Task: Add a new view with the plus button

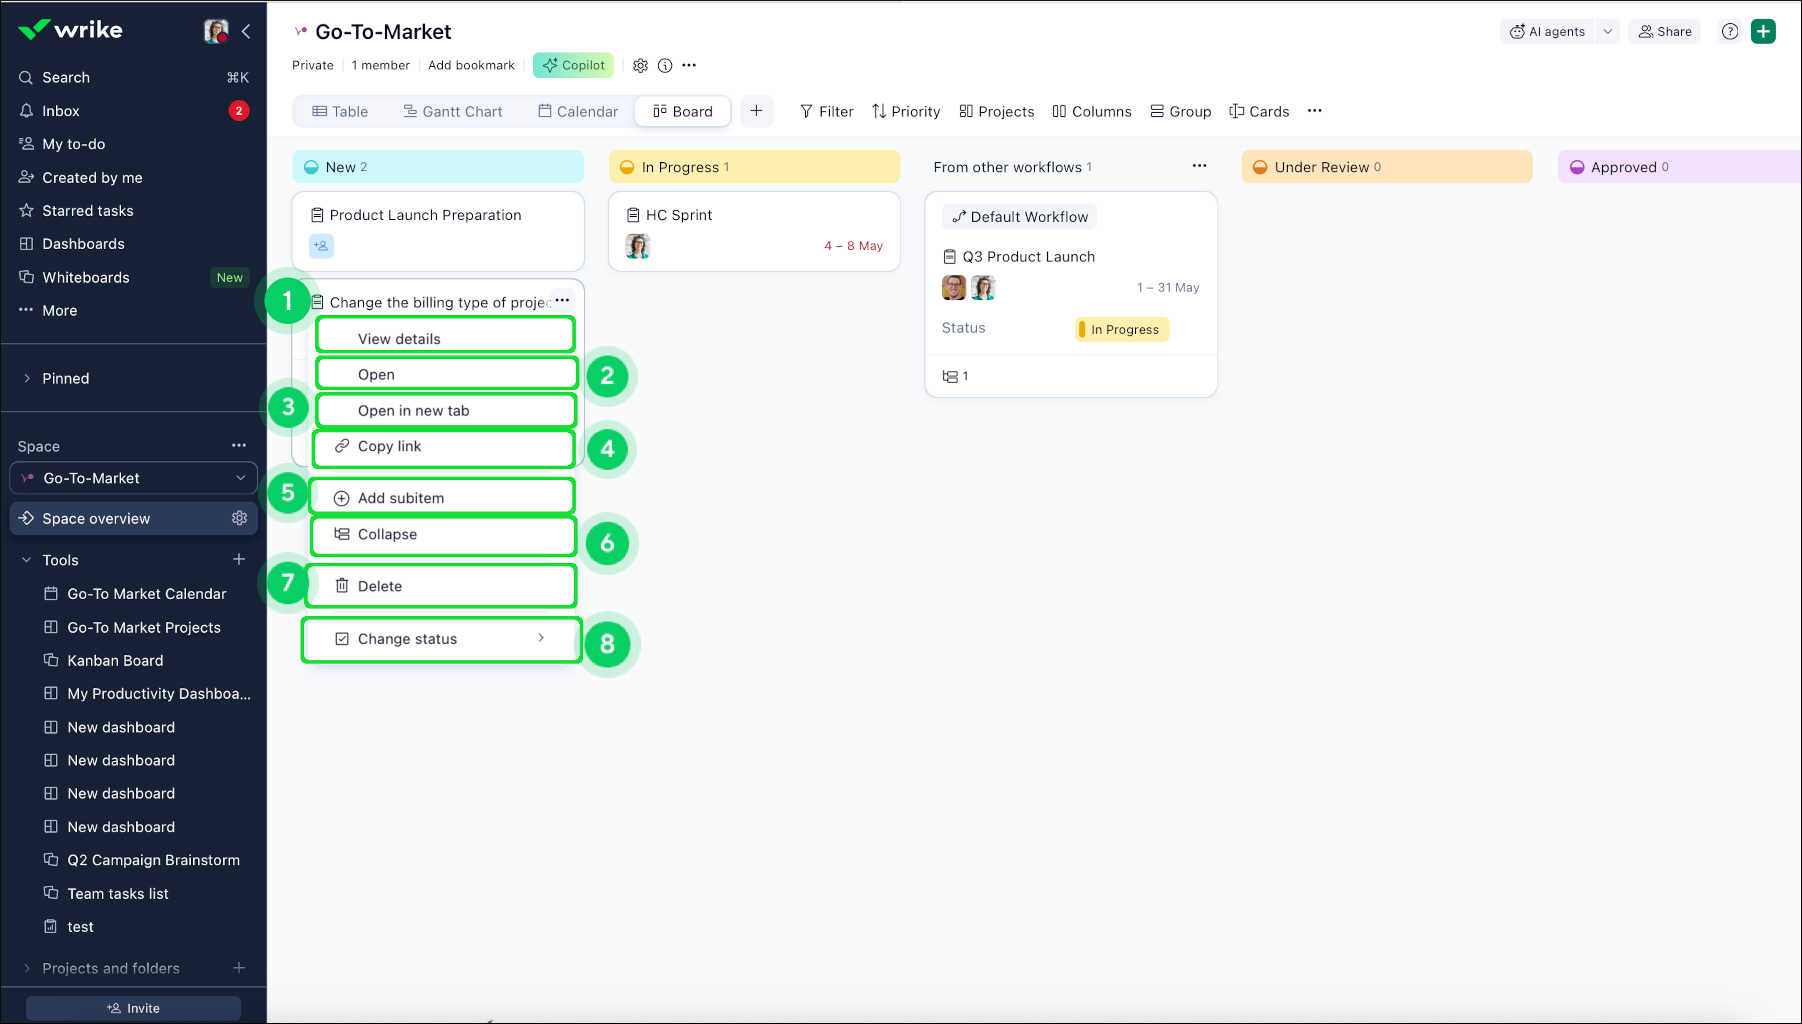Action: coord(757,111)
